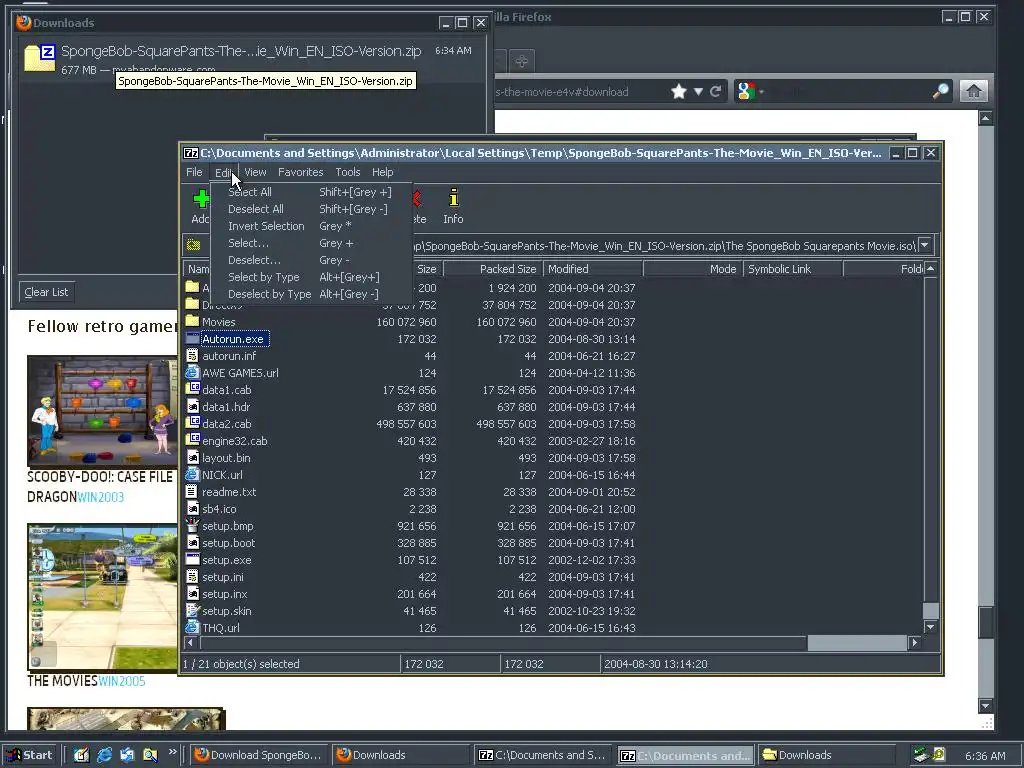The width and height of the screenshot is (1024, 768).
Task: Choose Select All from Edit menu
Action: point(310,192)
